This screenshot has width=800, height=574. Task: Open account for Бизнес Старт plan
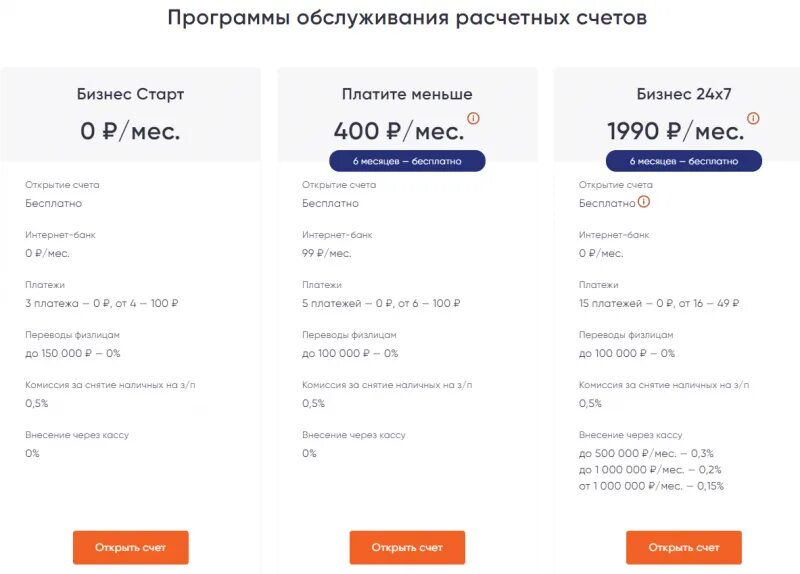click(131, 547)
